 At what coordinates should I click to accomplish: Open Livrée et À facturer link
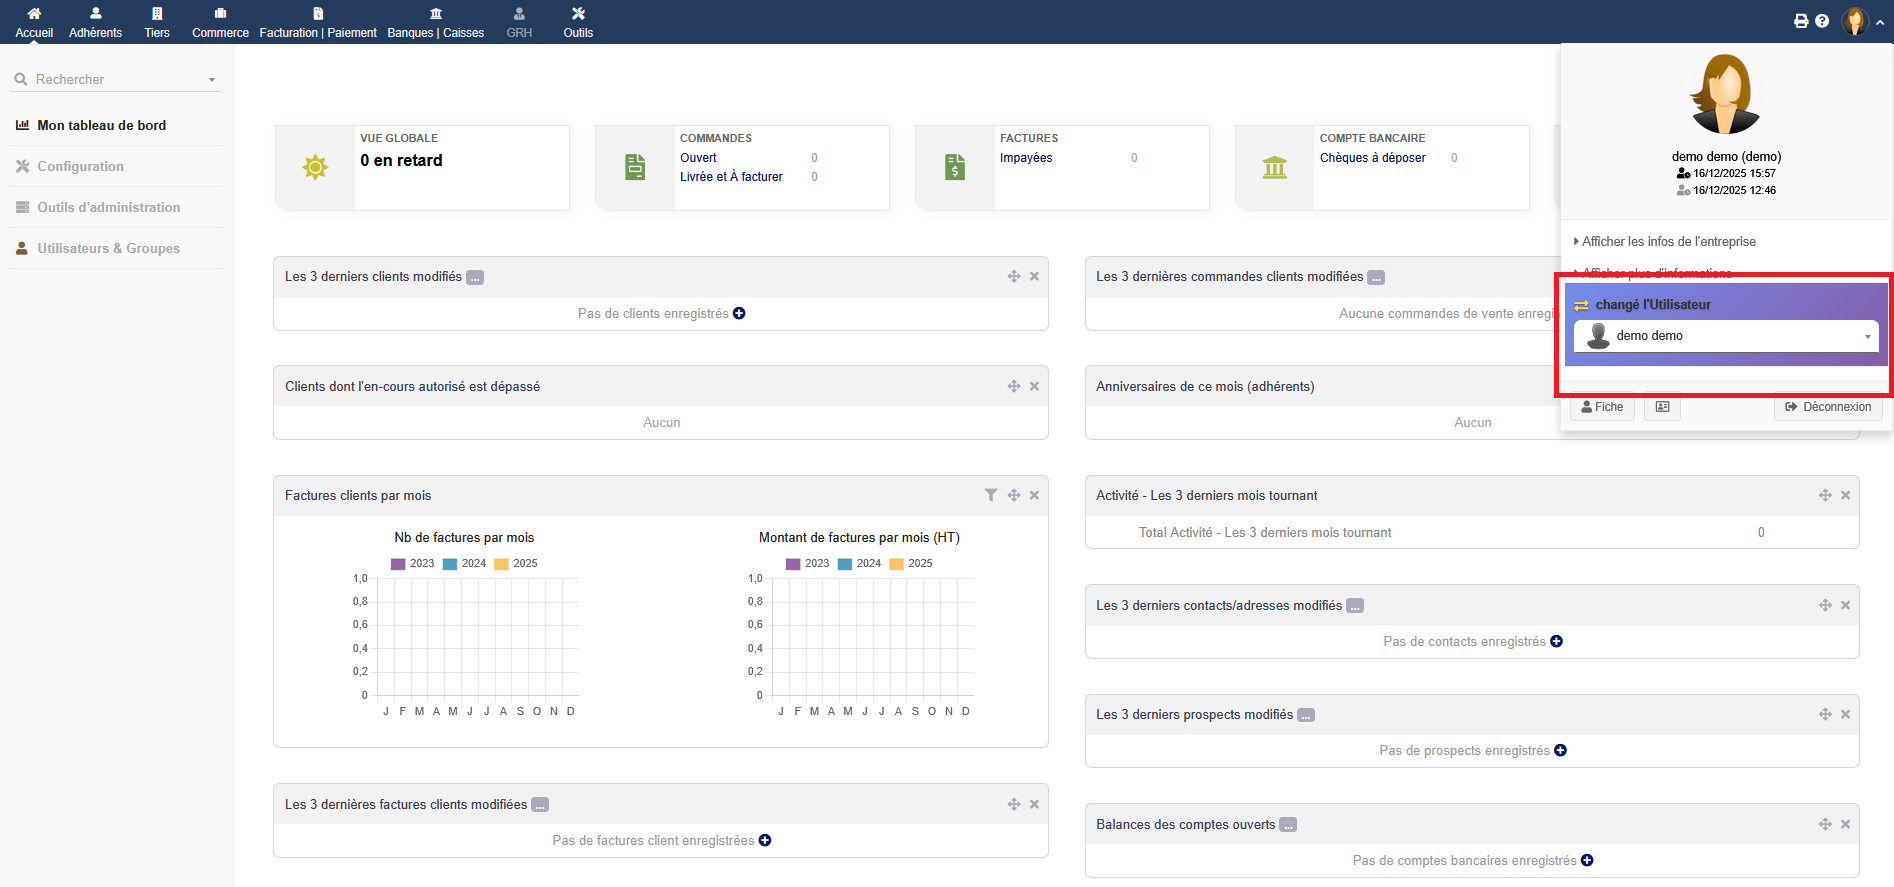[732, 177]
